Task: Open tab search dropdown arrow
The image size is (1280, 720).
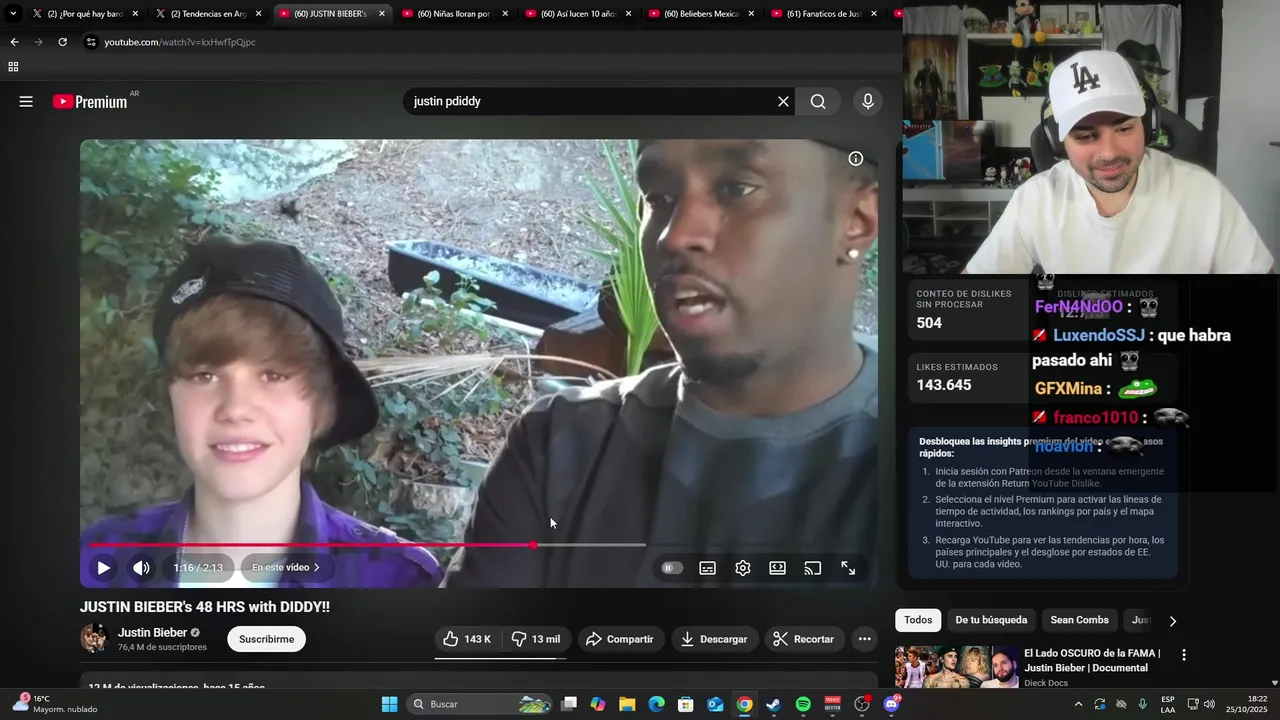Action: tap(13, 14)
